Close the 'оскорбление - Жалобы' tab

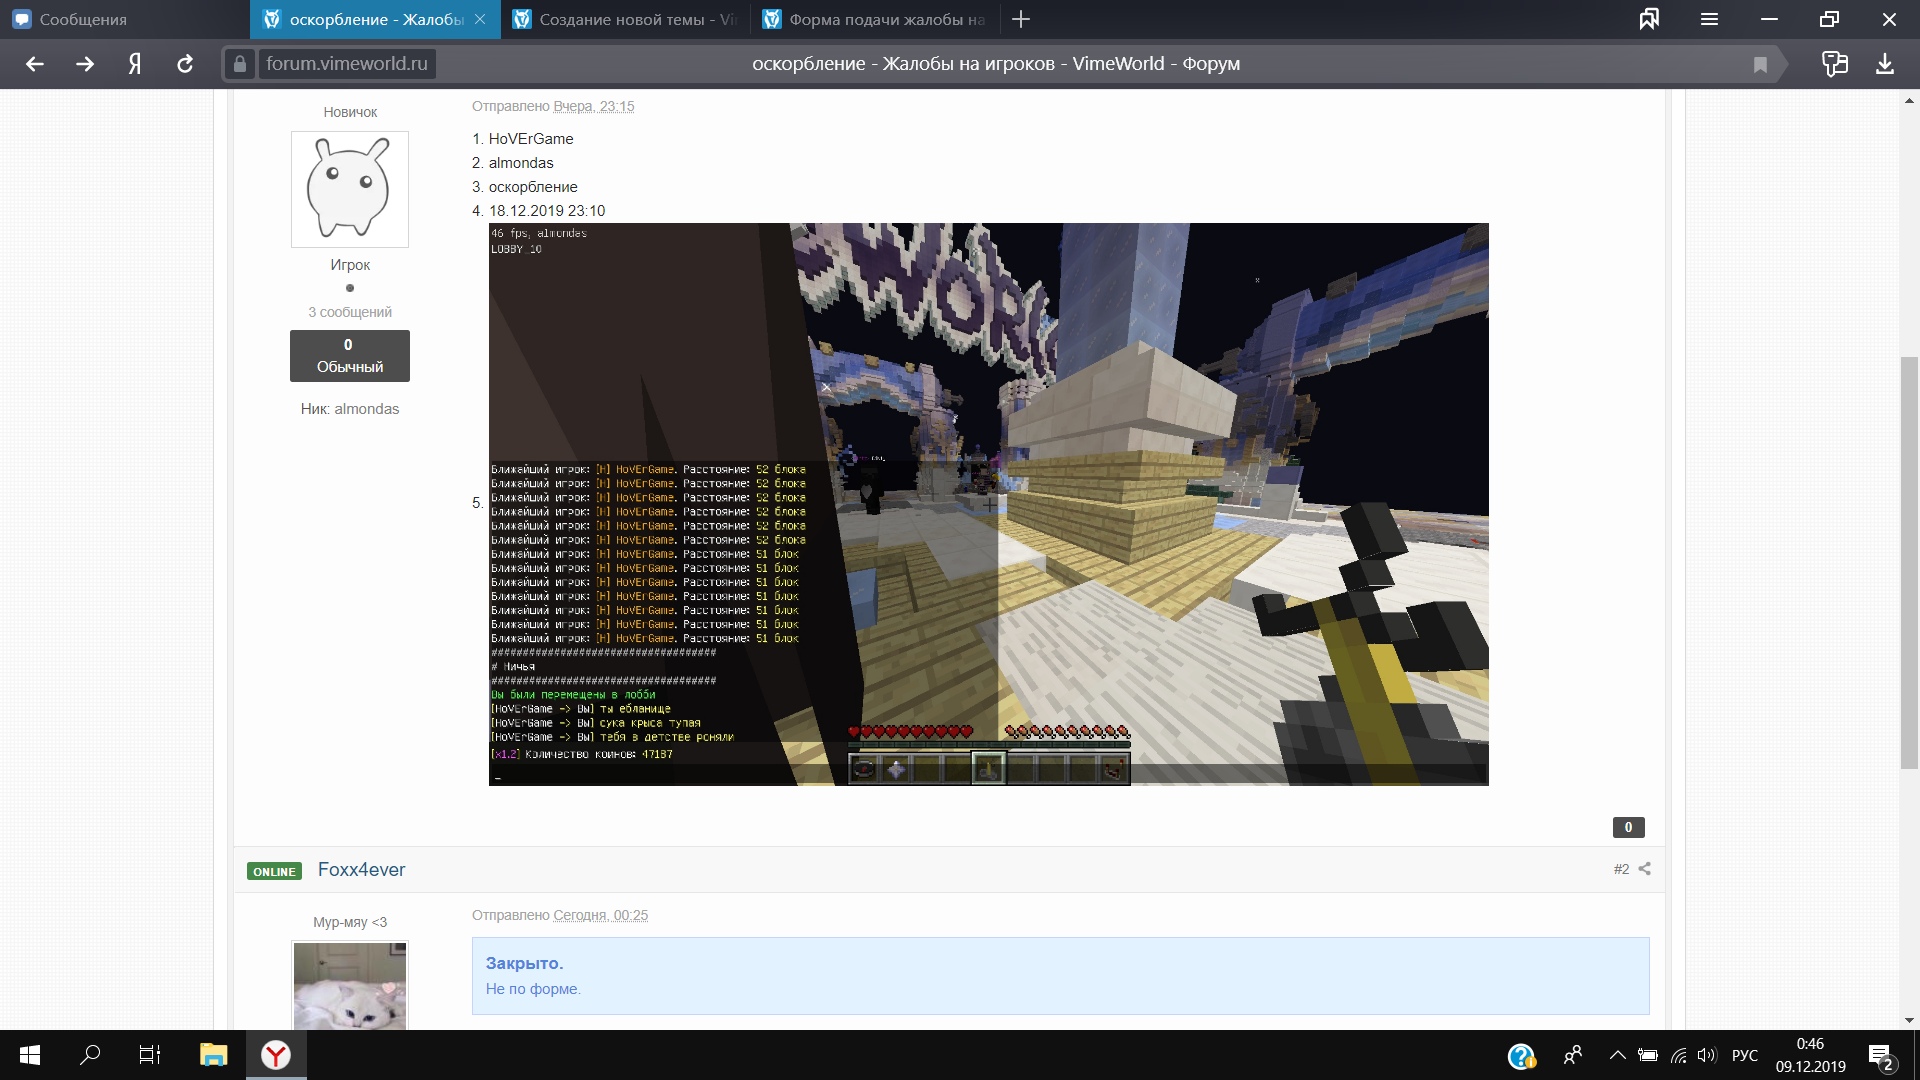click(480, 19)
